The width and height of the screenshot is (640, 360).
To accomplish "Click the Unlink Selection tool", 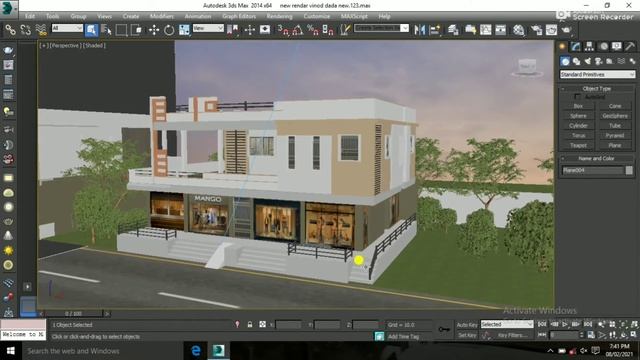I will (26, 30).
